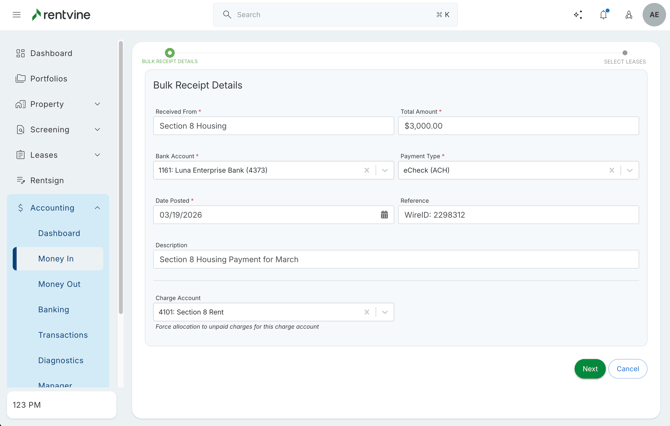
Task: Open the hamburger menu icon
Action: coord(16,15)
